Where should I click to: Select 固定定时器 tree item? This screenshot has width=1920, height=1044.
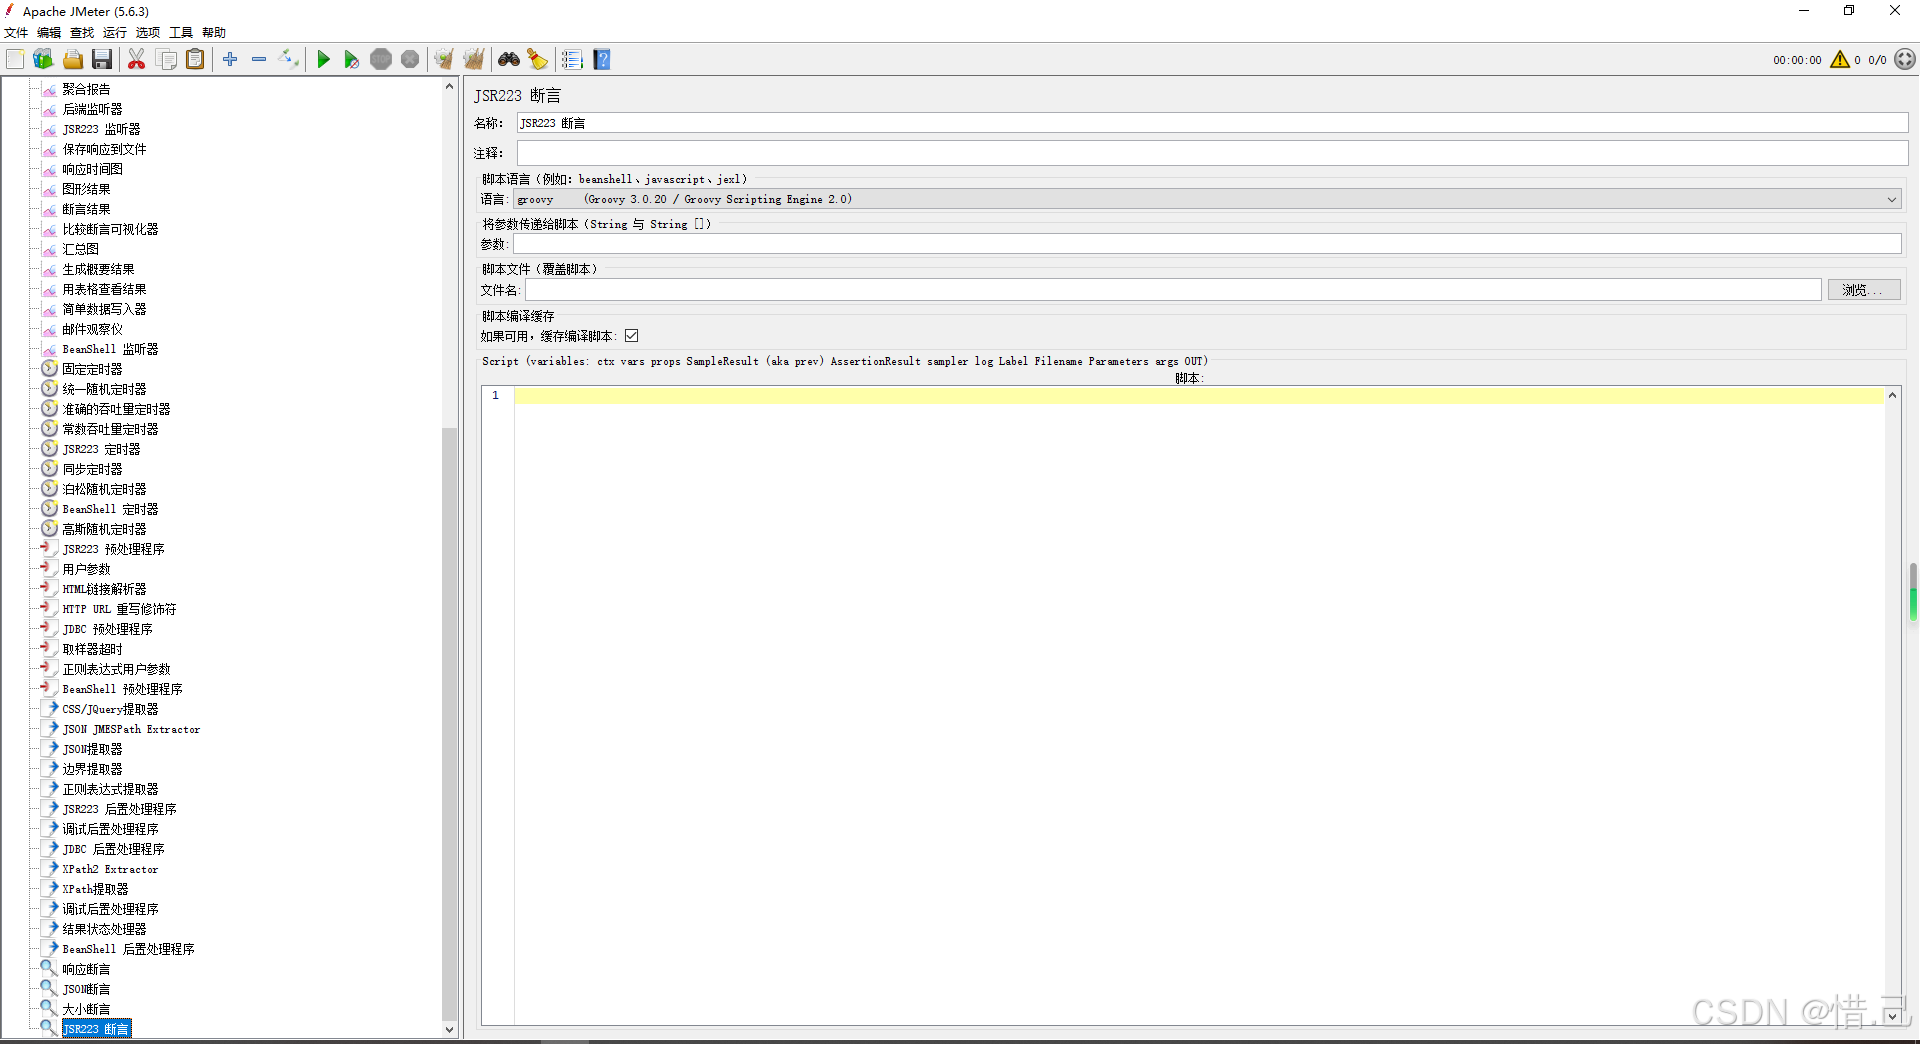tap(92, 369)
